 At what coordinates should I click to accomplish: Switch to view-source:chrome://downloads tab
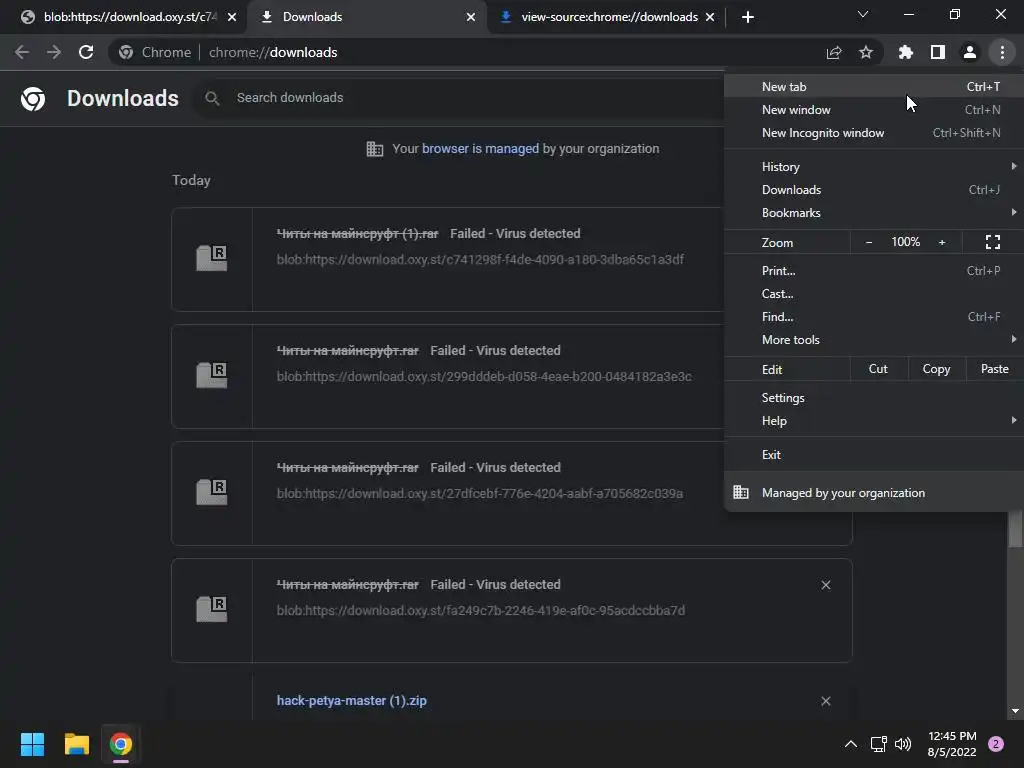(x=606, y=17)
